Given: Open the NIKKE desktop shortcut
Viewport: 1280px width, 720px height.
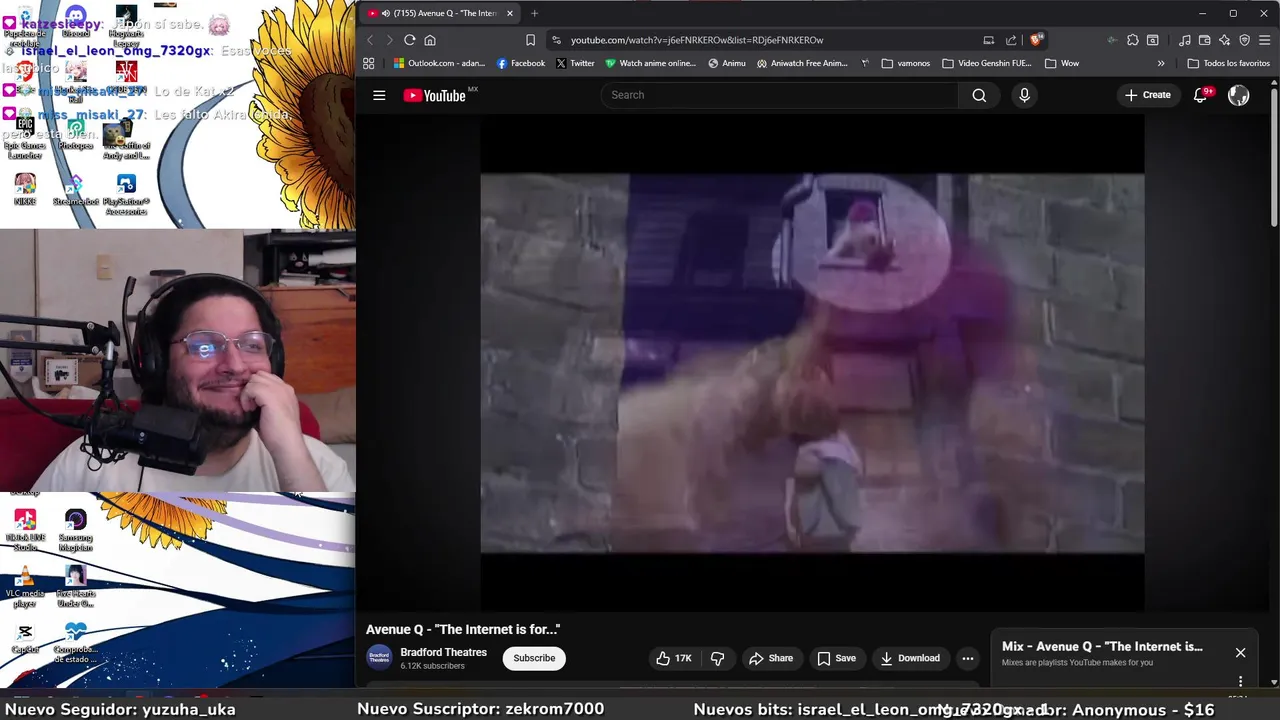Looking at the screenshot, I should [25, 190].
